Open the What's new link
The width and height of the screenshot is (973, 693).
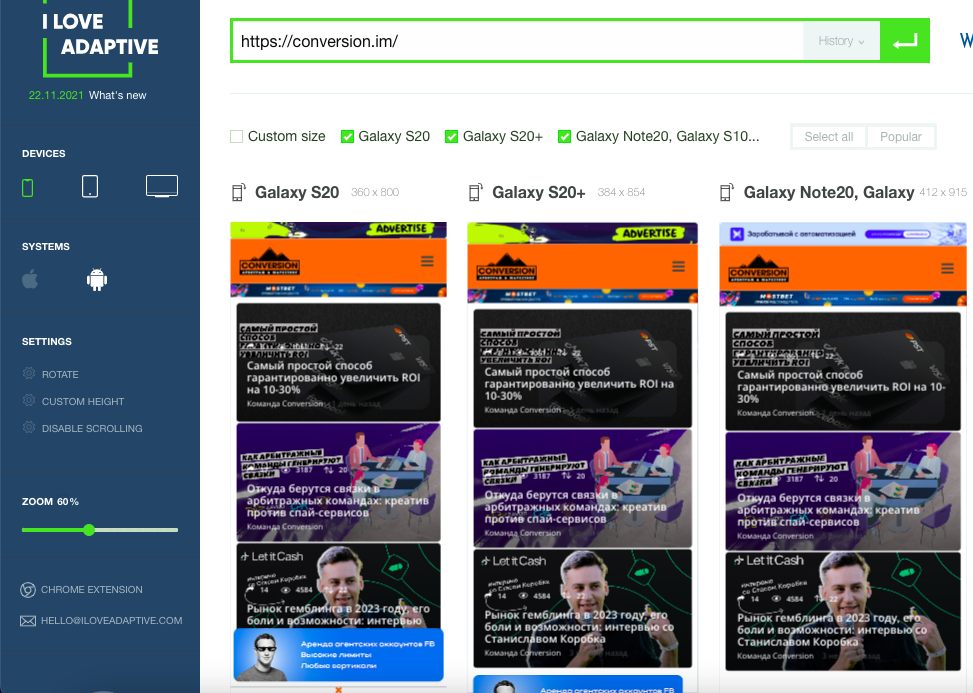coord(117,95)
